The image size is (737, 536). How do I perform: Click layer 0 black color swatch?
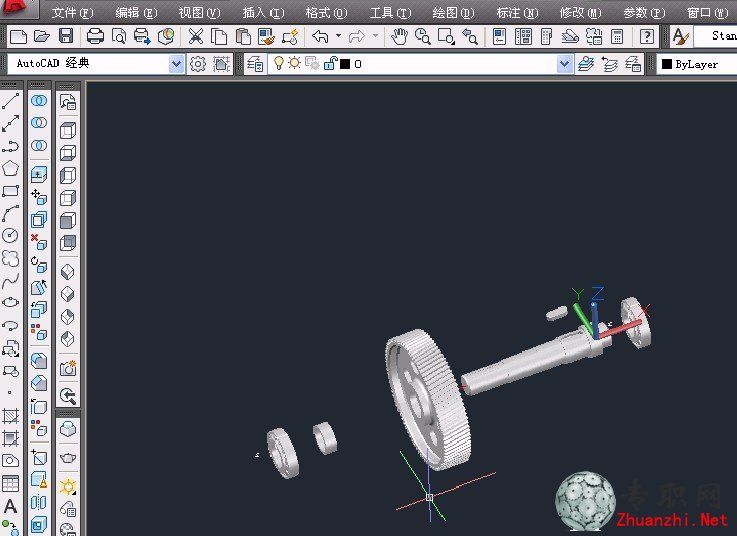tap(345, 64)
